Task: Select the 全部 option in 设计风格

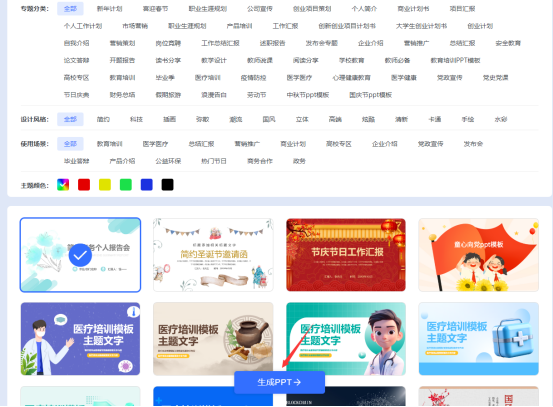Action: [70, 120]
